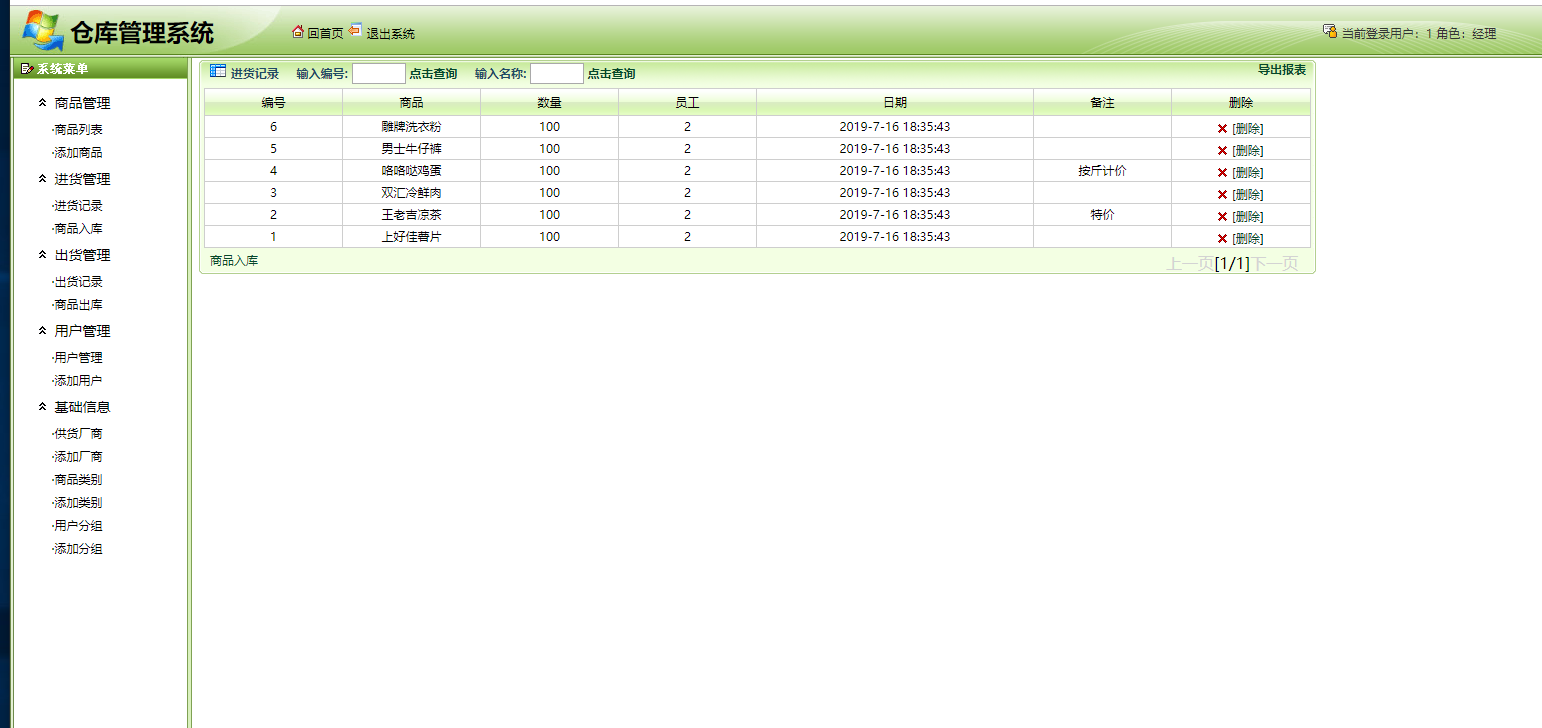Open 商品入库 in the sidebar menu
1542x728 pixels.
78,229
